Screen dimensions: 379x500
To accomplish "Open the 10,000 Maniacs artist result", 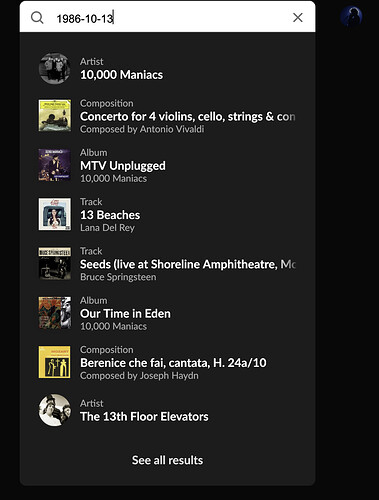I will pyautogui.click(x=167, y=68).
